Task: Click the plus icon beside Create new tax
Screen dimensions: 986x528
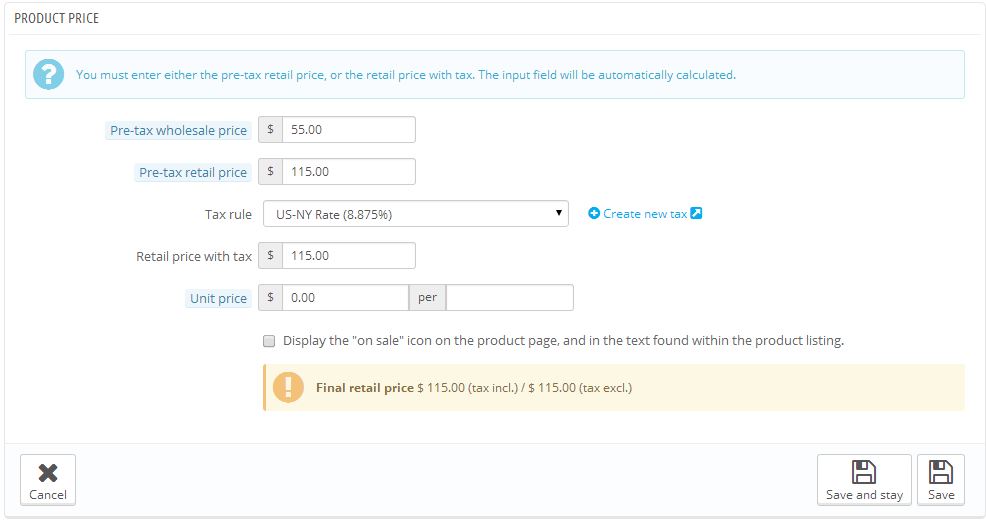Action: pyautogui.click(x=594, y=213)
